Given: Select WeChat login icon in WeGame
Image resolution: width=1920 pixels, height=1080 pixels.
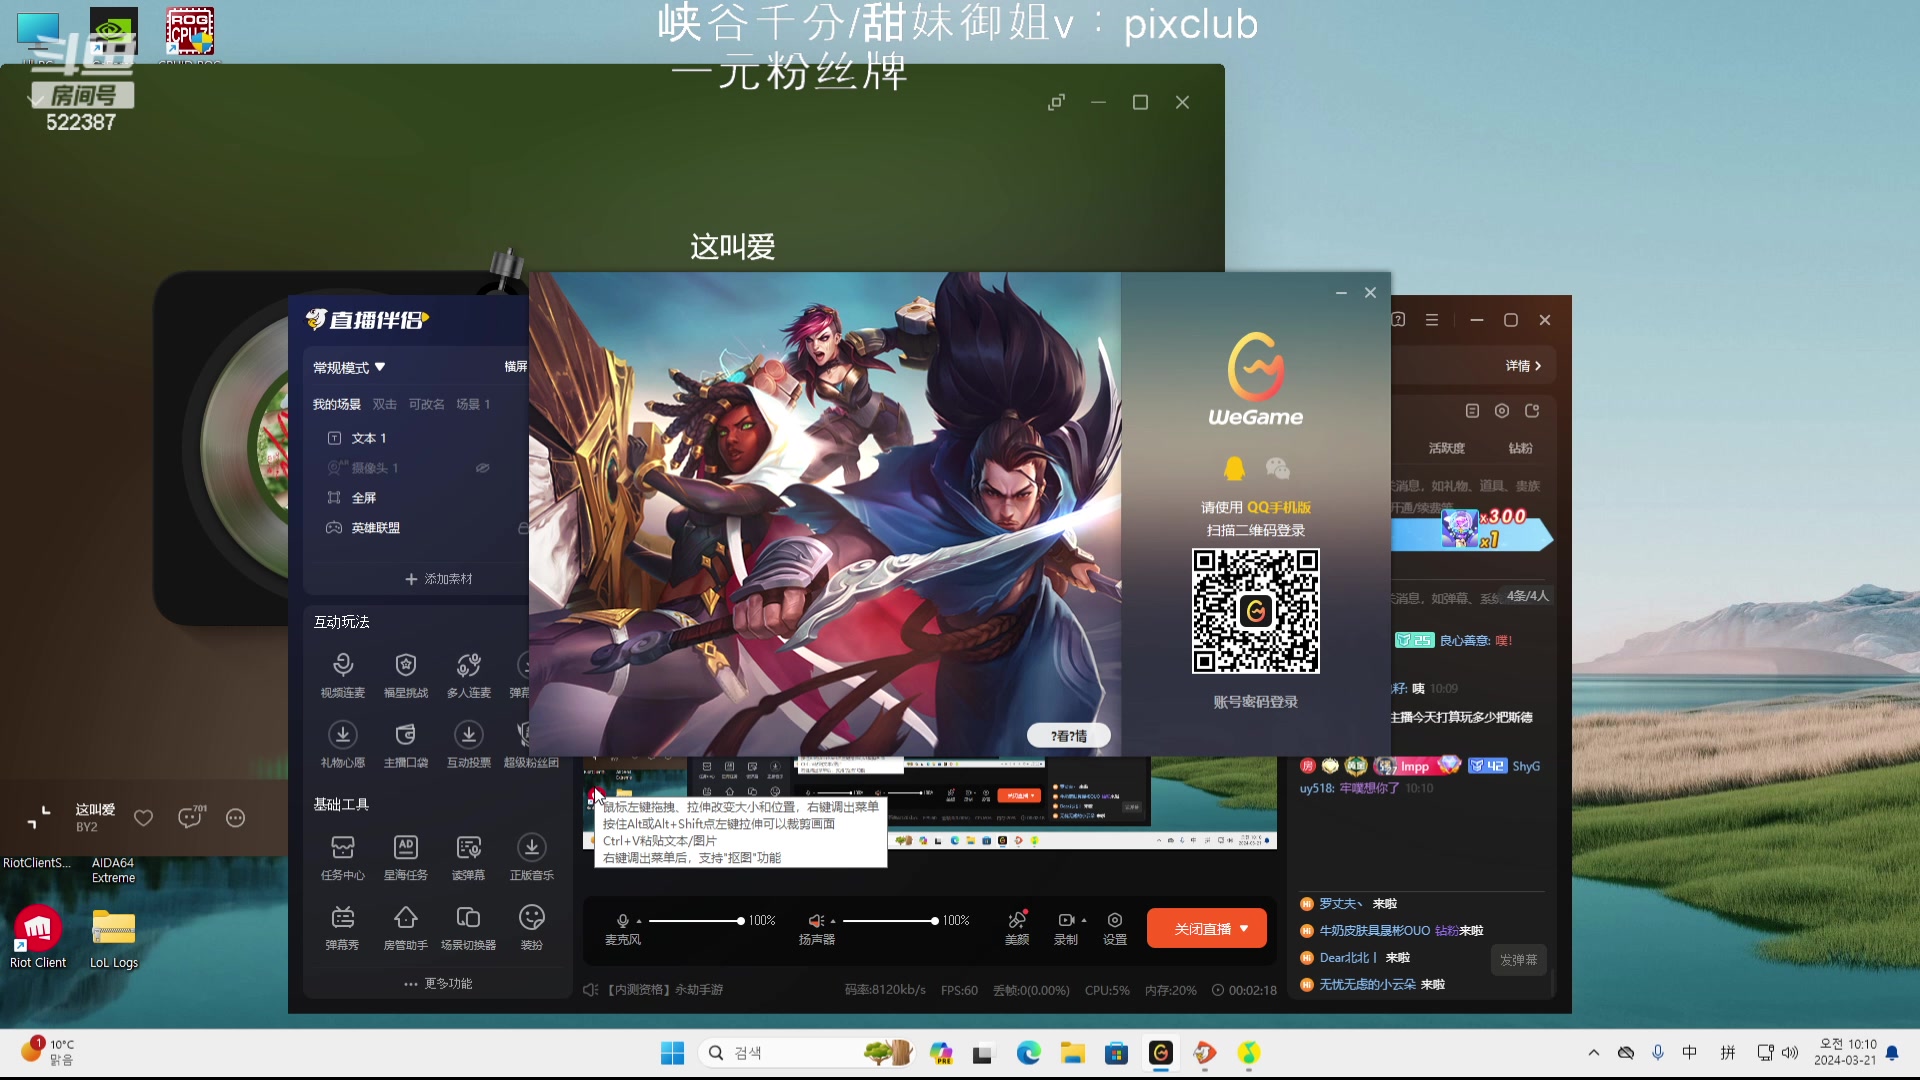Looking at the screenshot, I should tap(1277, 468).
